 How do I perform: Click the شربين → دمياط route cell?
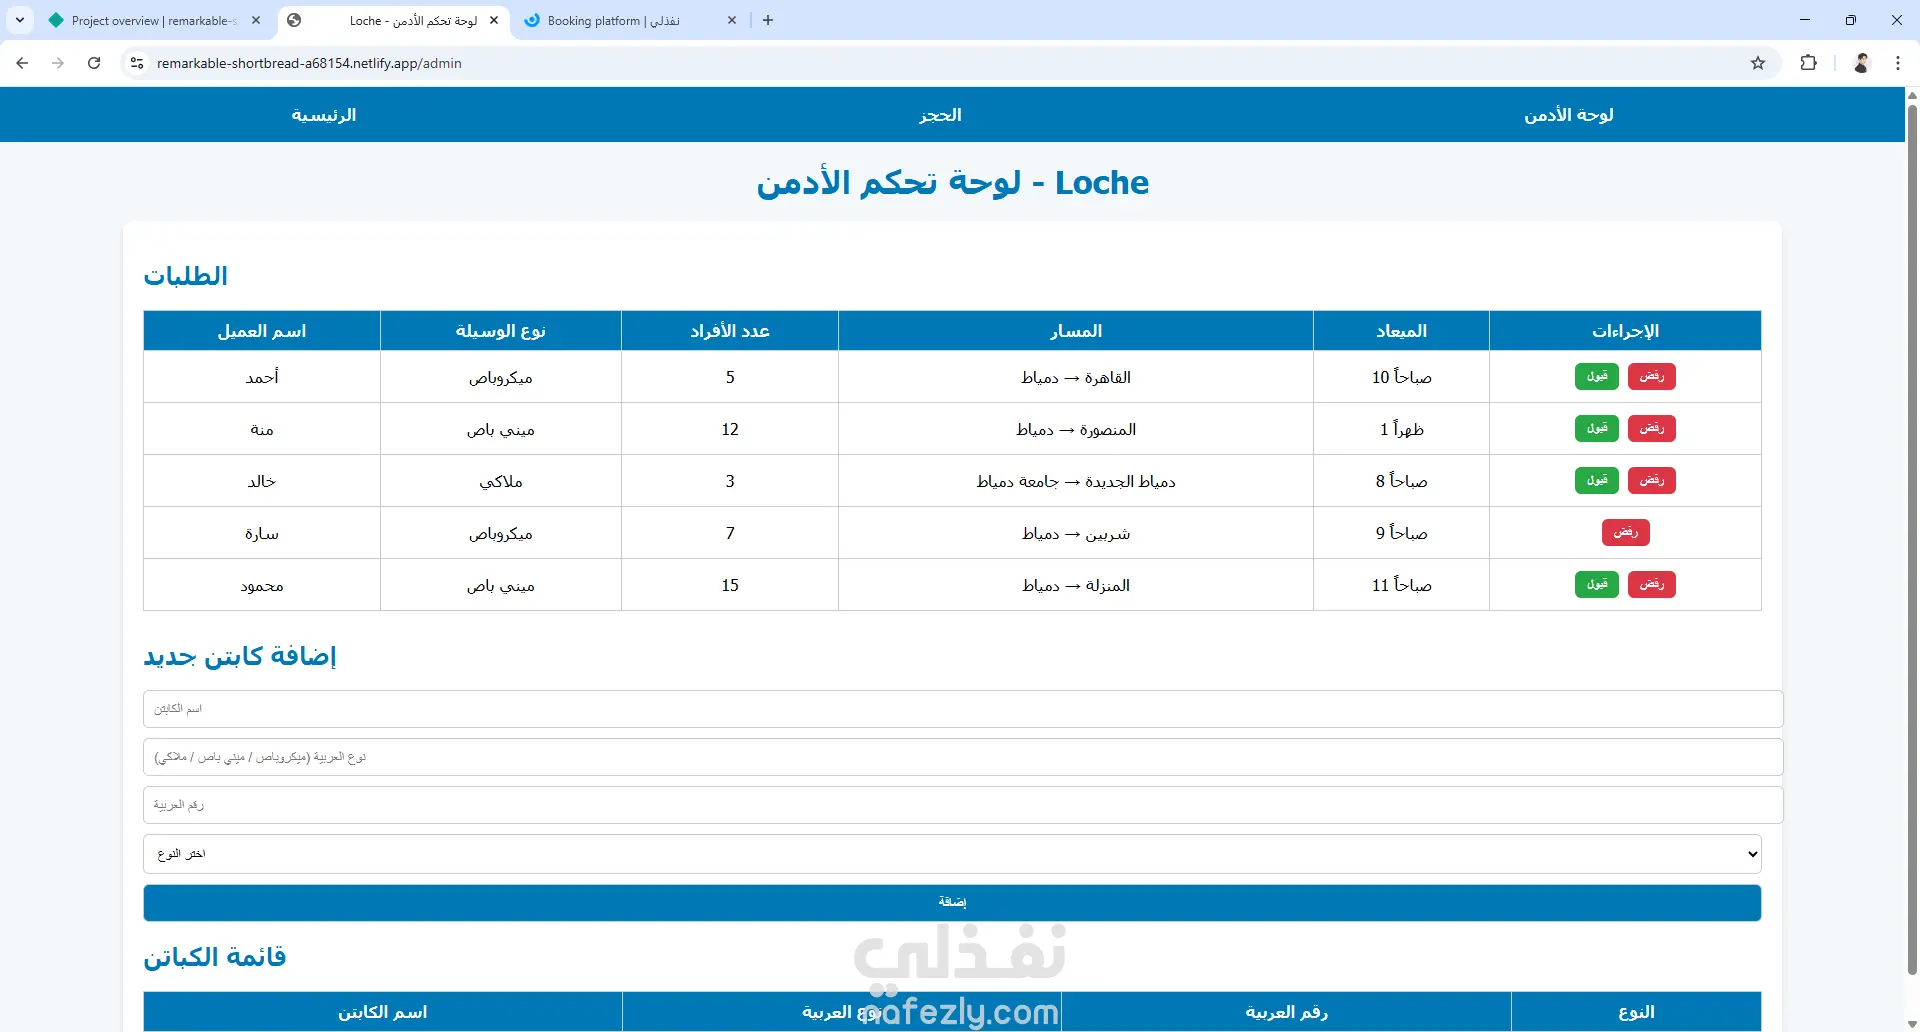pyautogui.click(x=1076, y=533)
